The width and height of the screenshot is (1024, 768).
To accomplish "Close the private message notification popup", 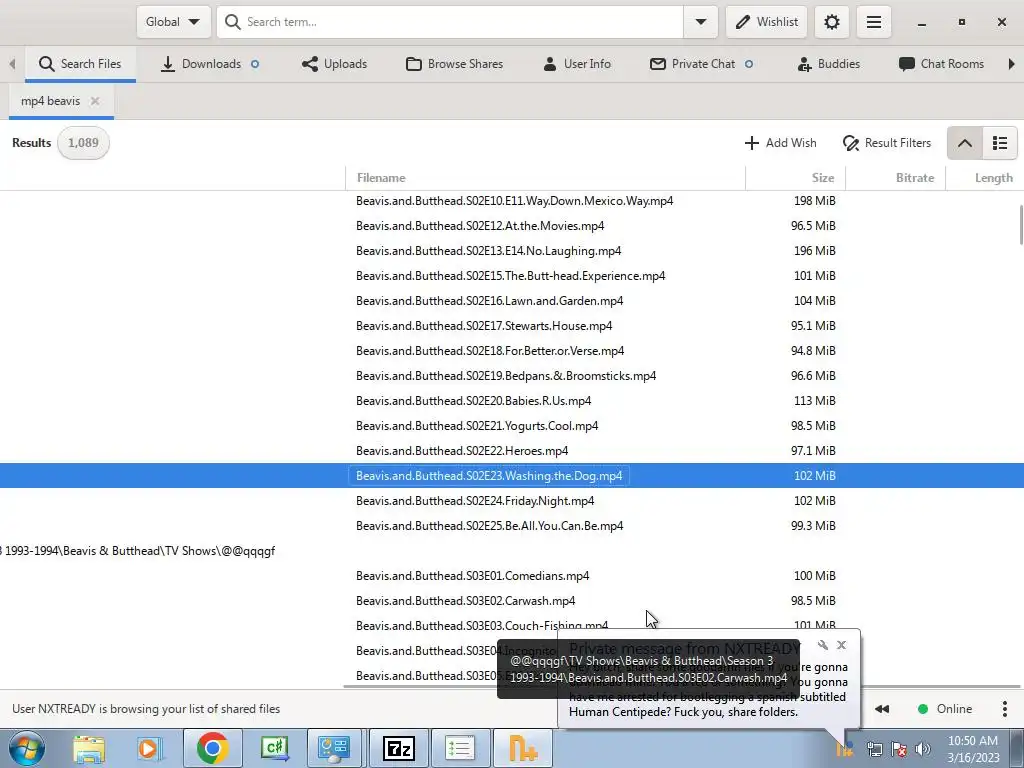I will coord(841,645).
